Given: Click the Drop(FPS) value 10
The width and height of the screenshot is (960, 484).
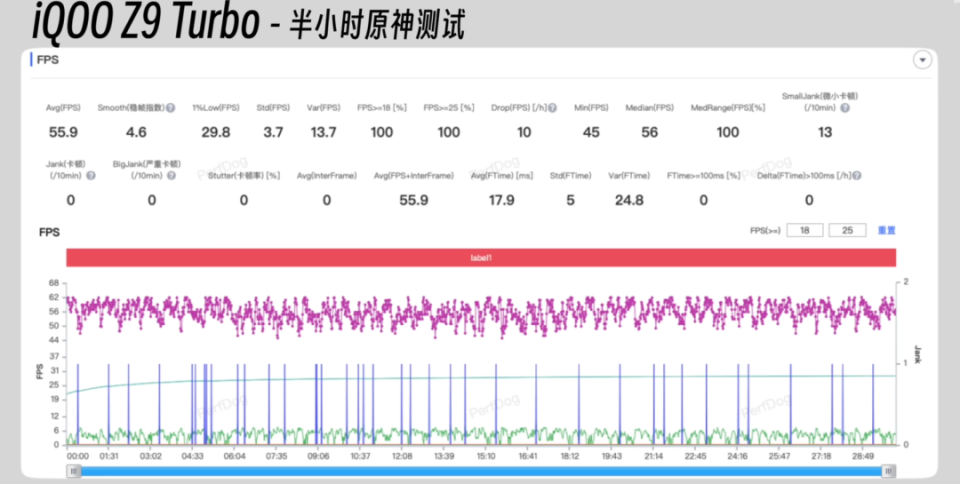Looking at the screenshot, I should point(524,132).
